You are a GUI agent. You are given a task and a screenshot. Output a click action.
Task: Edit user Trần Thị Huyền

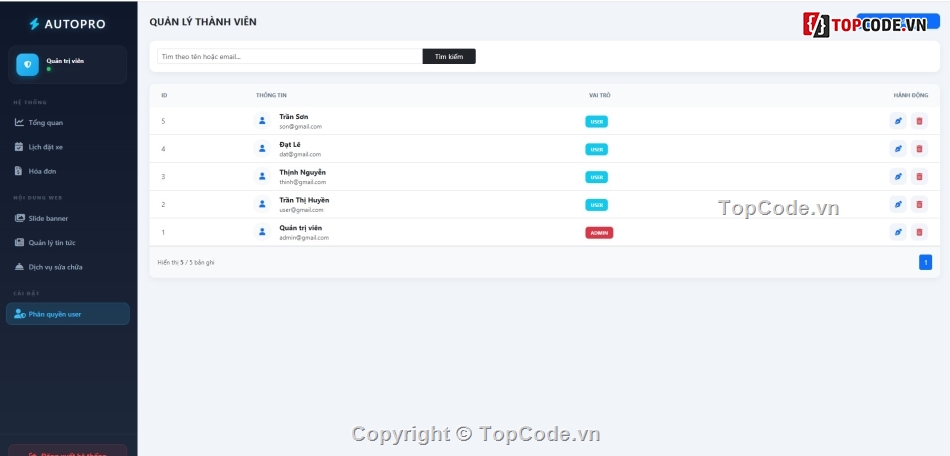pos(898,205)
